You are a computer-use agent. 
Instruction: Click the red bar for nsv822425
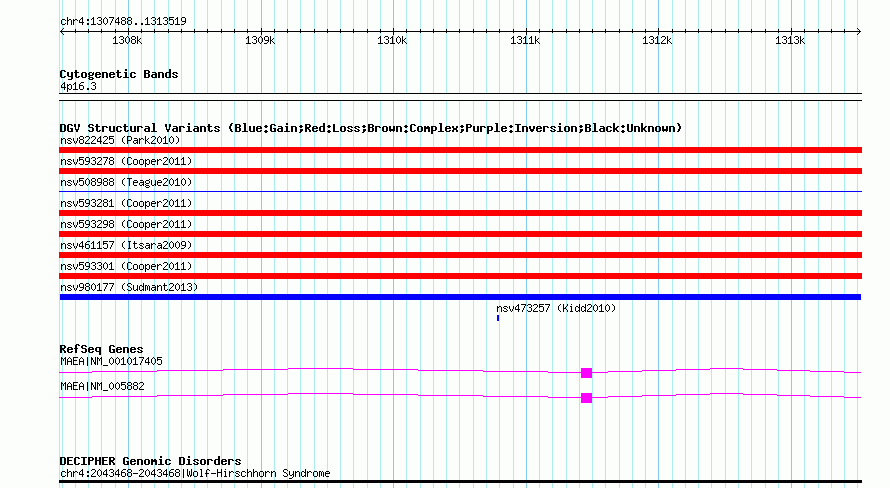[x=460, y=150]
